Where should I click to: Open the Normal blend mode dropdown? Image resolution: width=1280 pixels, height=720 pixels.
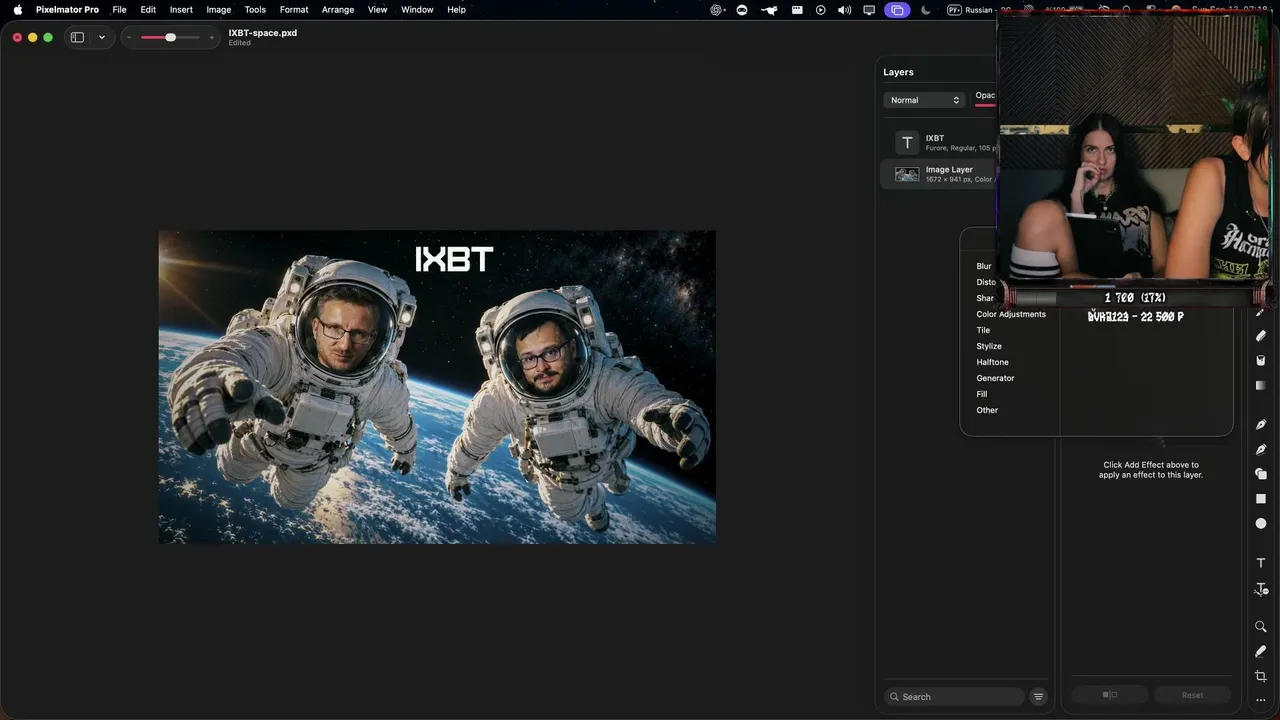[925, 100]
